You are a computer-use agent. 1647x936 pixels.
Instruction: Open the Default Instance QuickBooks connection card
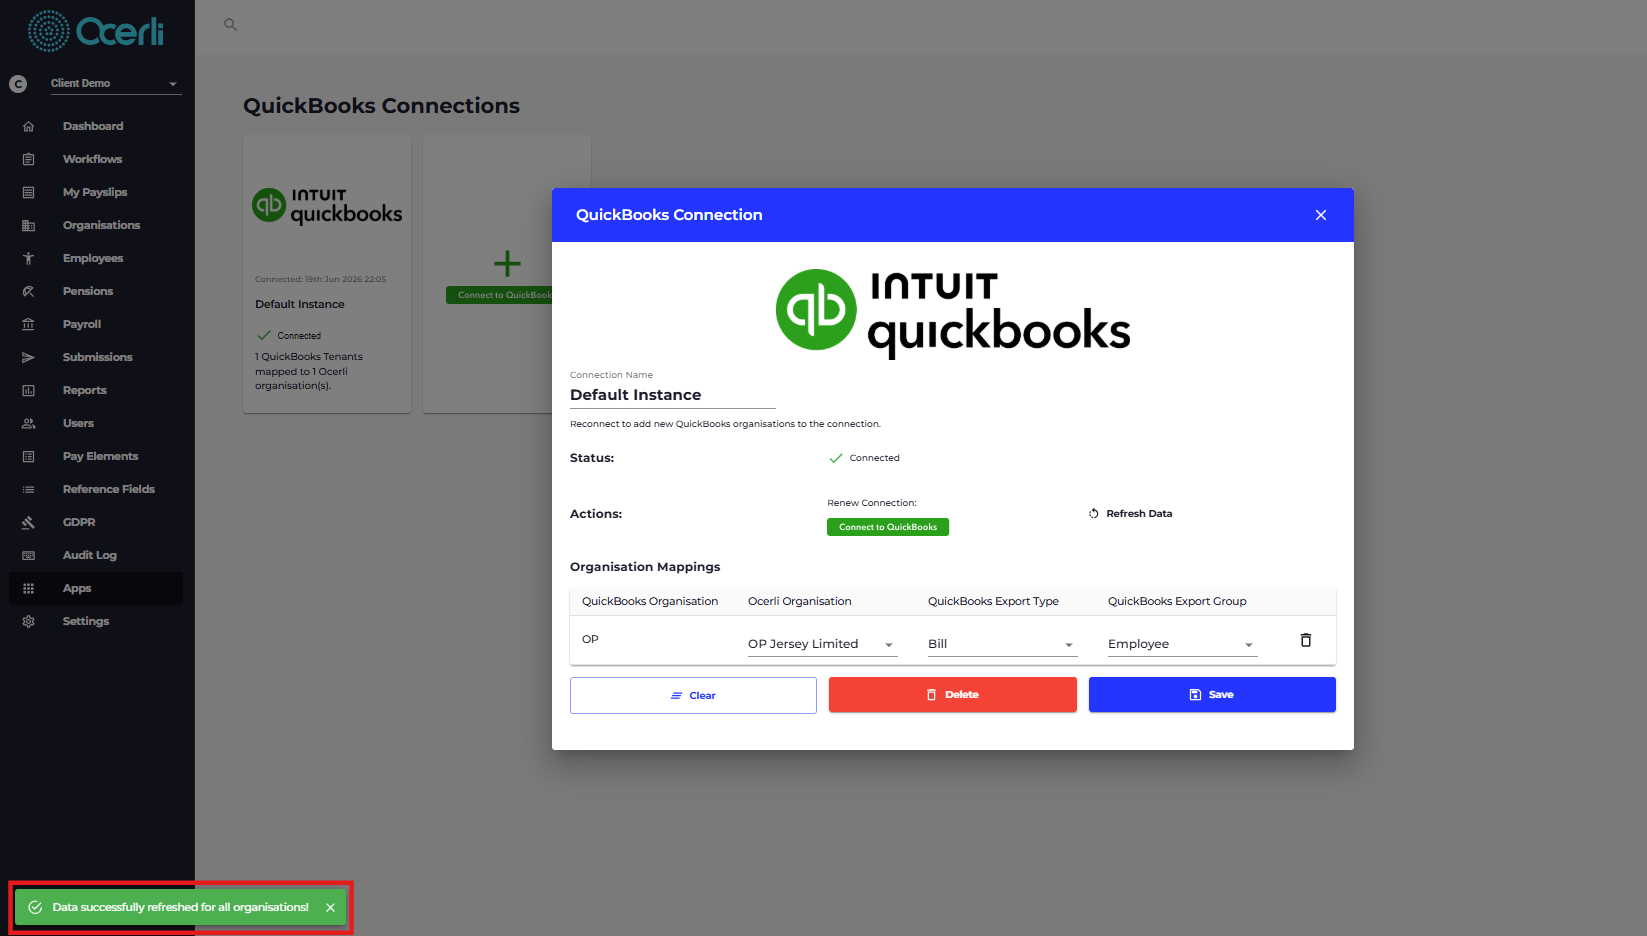[327, 274]
